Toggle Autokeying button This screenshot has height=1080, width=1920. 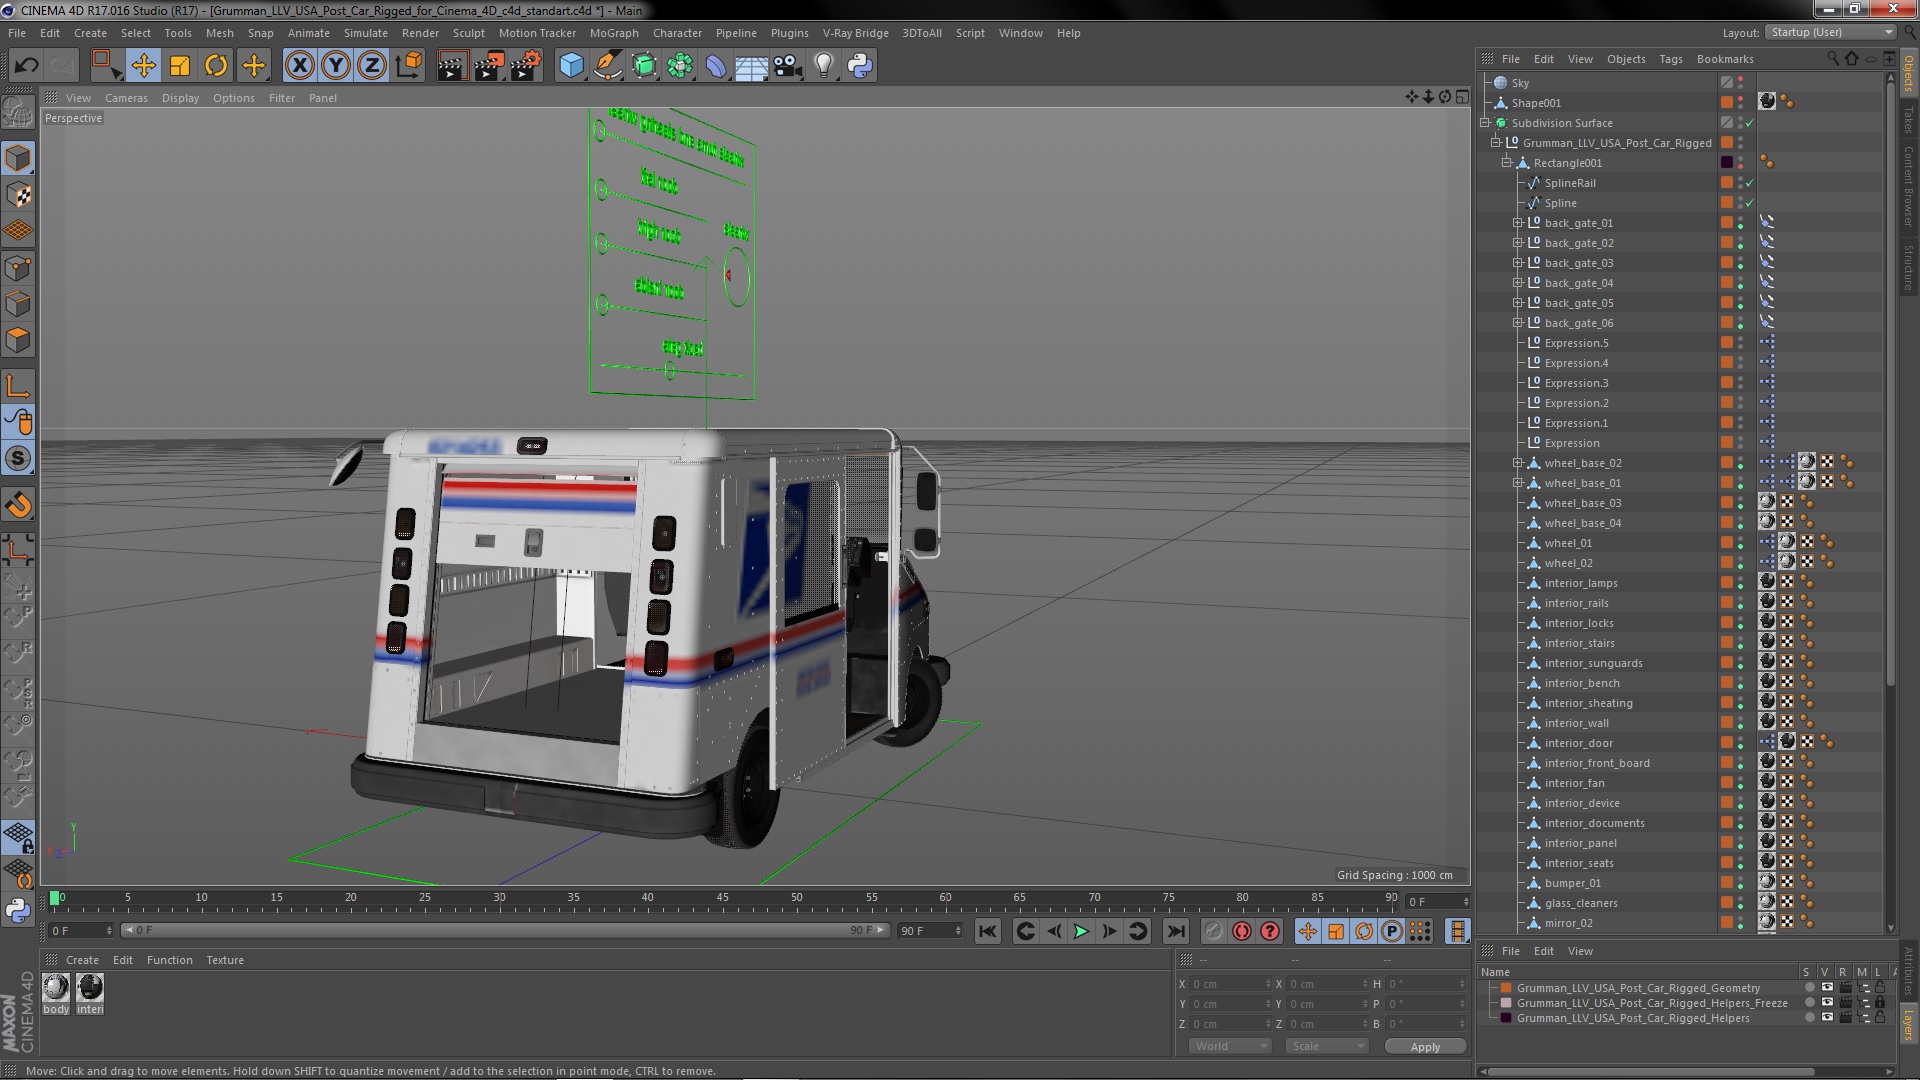[1242, 931]
